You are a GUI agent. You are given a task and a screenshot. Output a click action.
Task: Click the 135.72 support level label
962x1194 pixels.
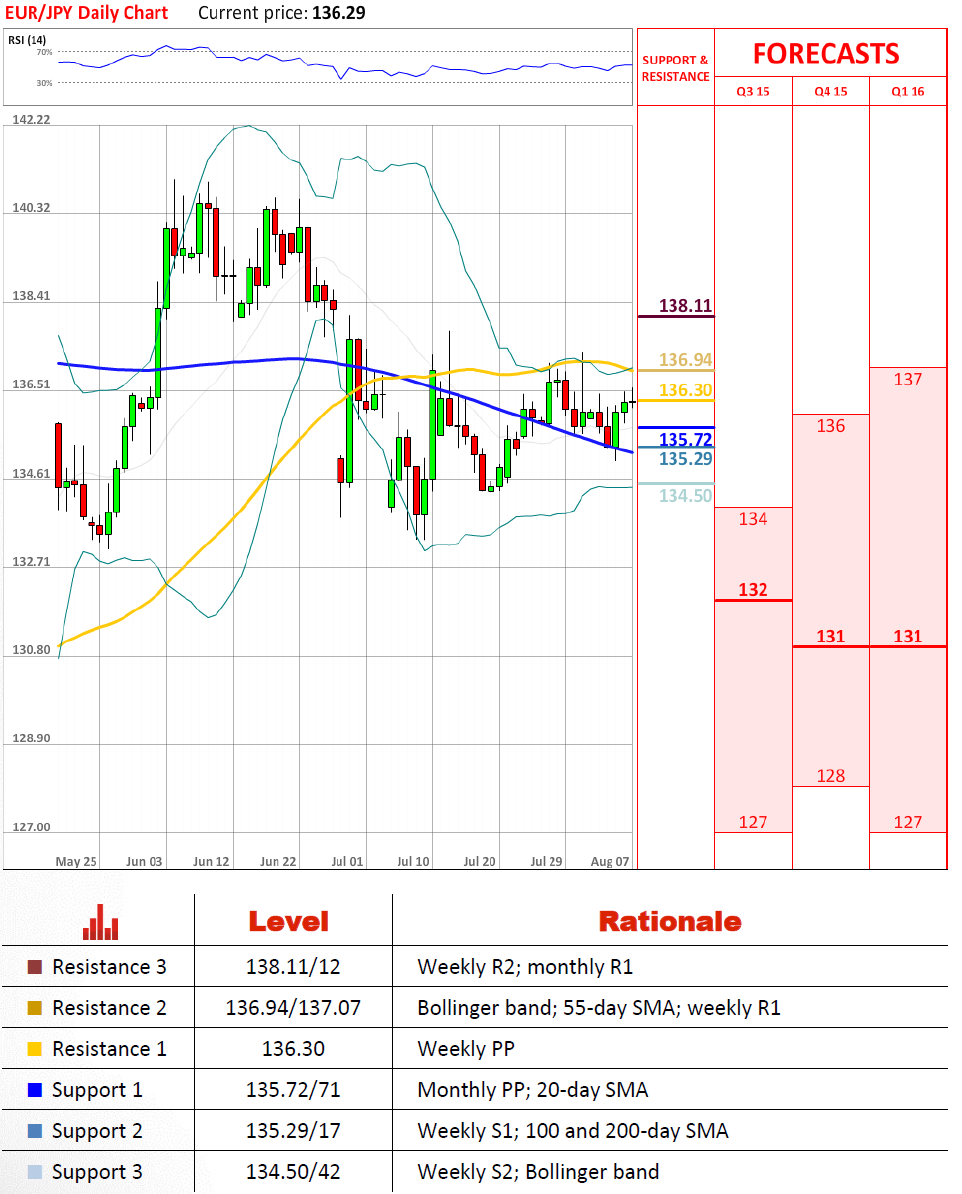[686, 439]
